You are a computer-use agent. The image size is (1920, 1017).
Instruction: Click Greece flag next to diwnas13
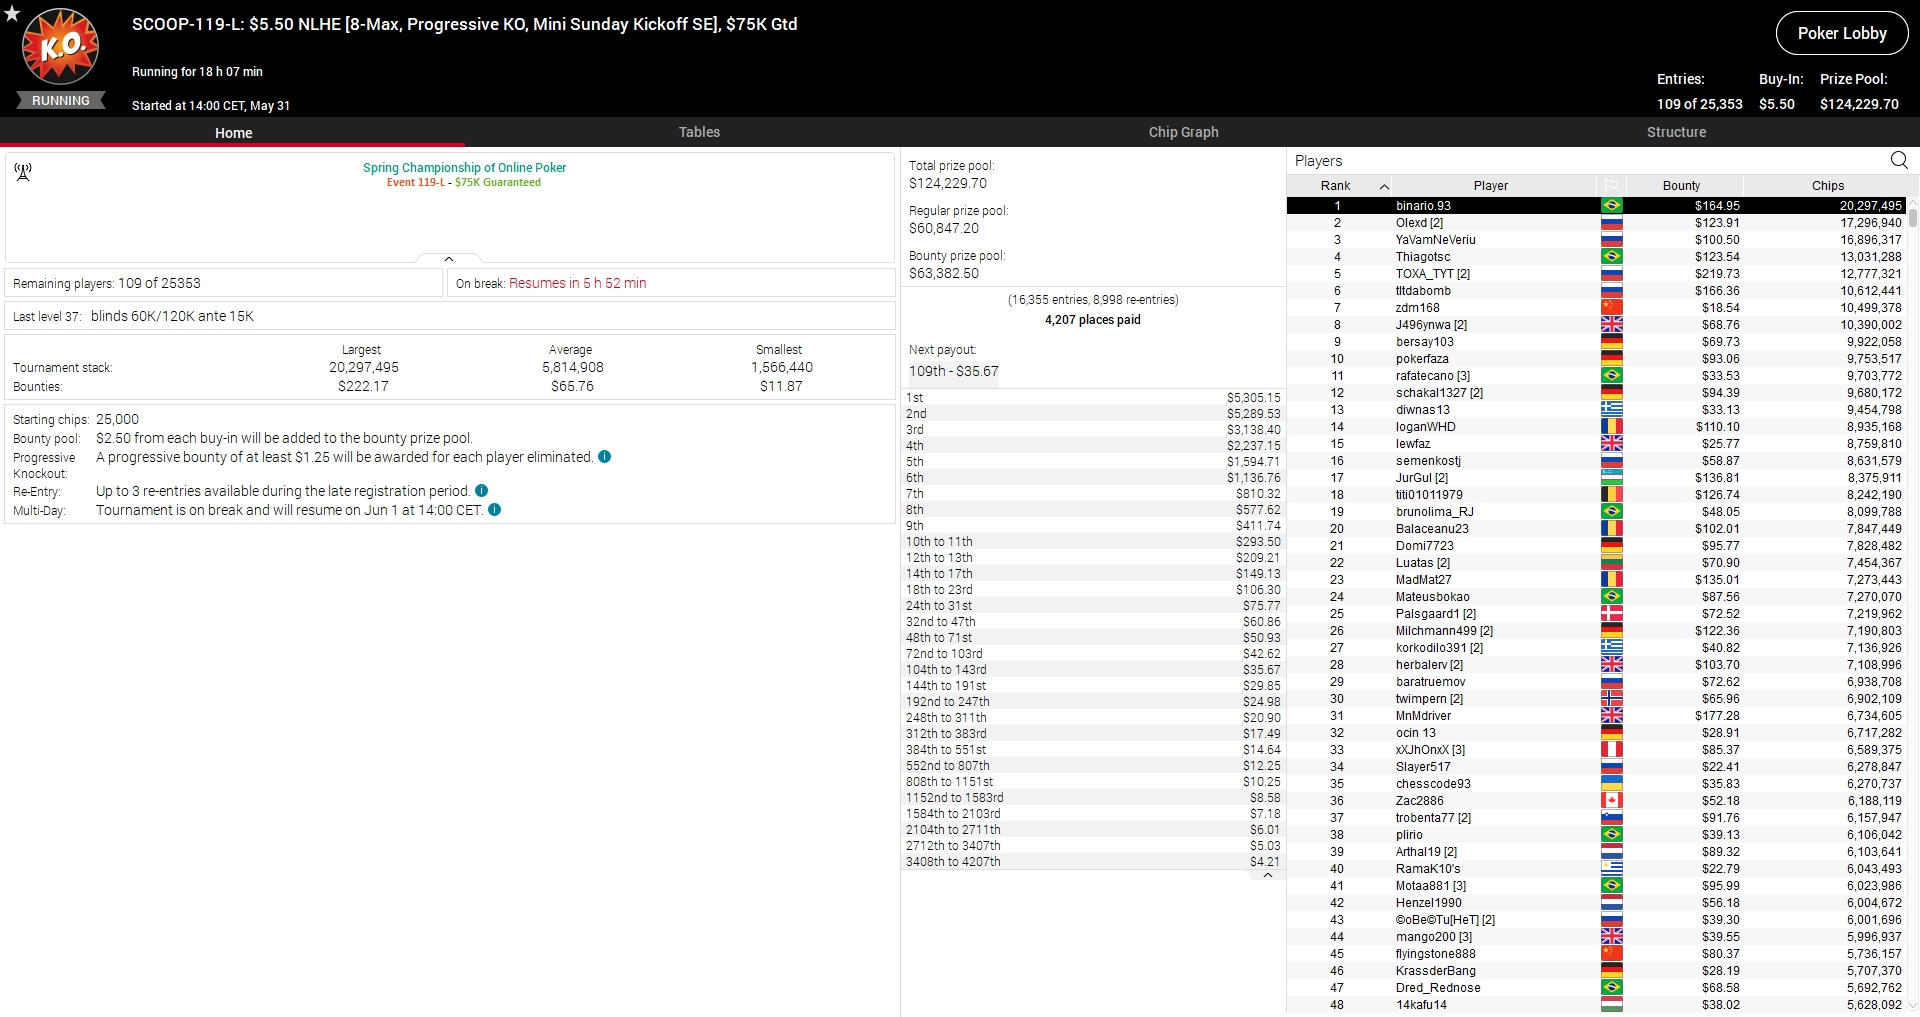(x=1611, y=410)
